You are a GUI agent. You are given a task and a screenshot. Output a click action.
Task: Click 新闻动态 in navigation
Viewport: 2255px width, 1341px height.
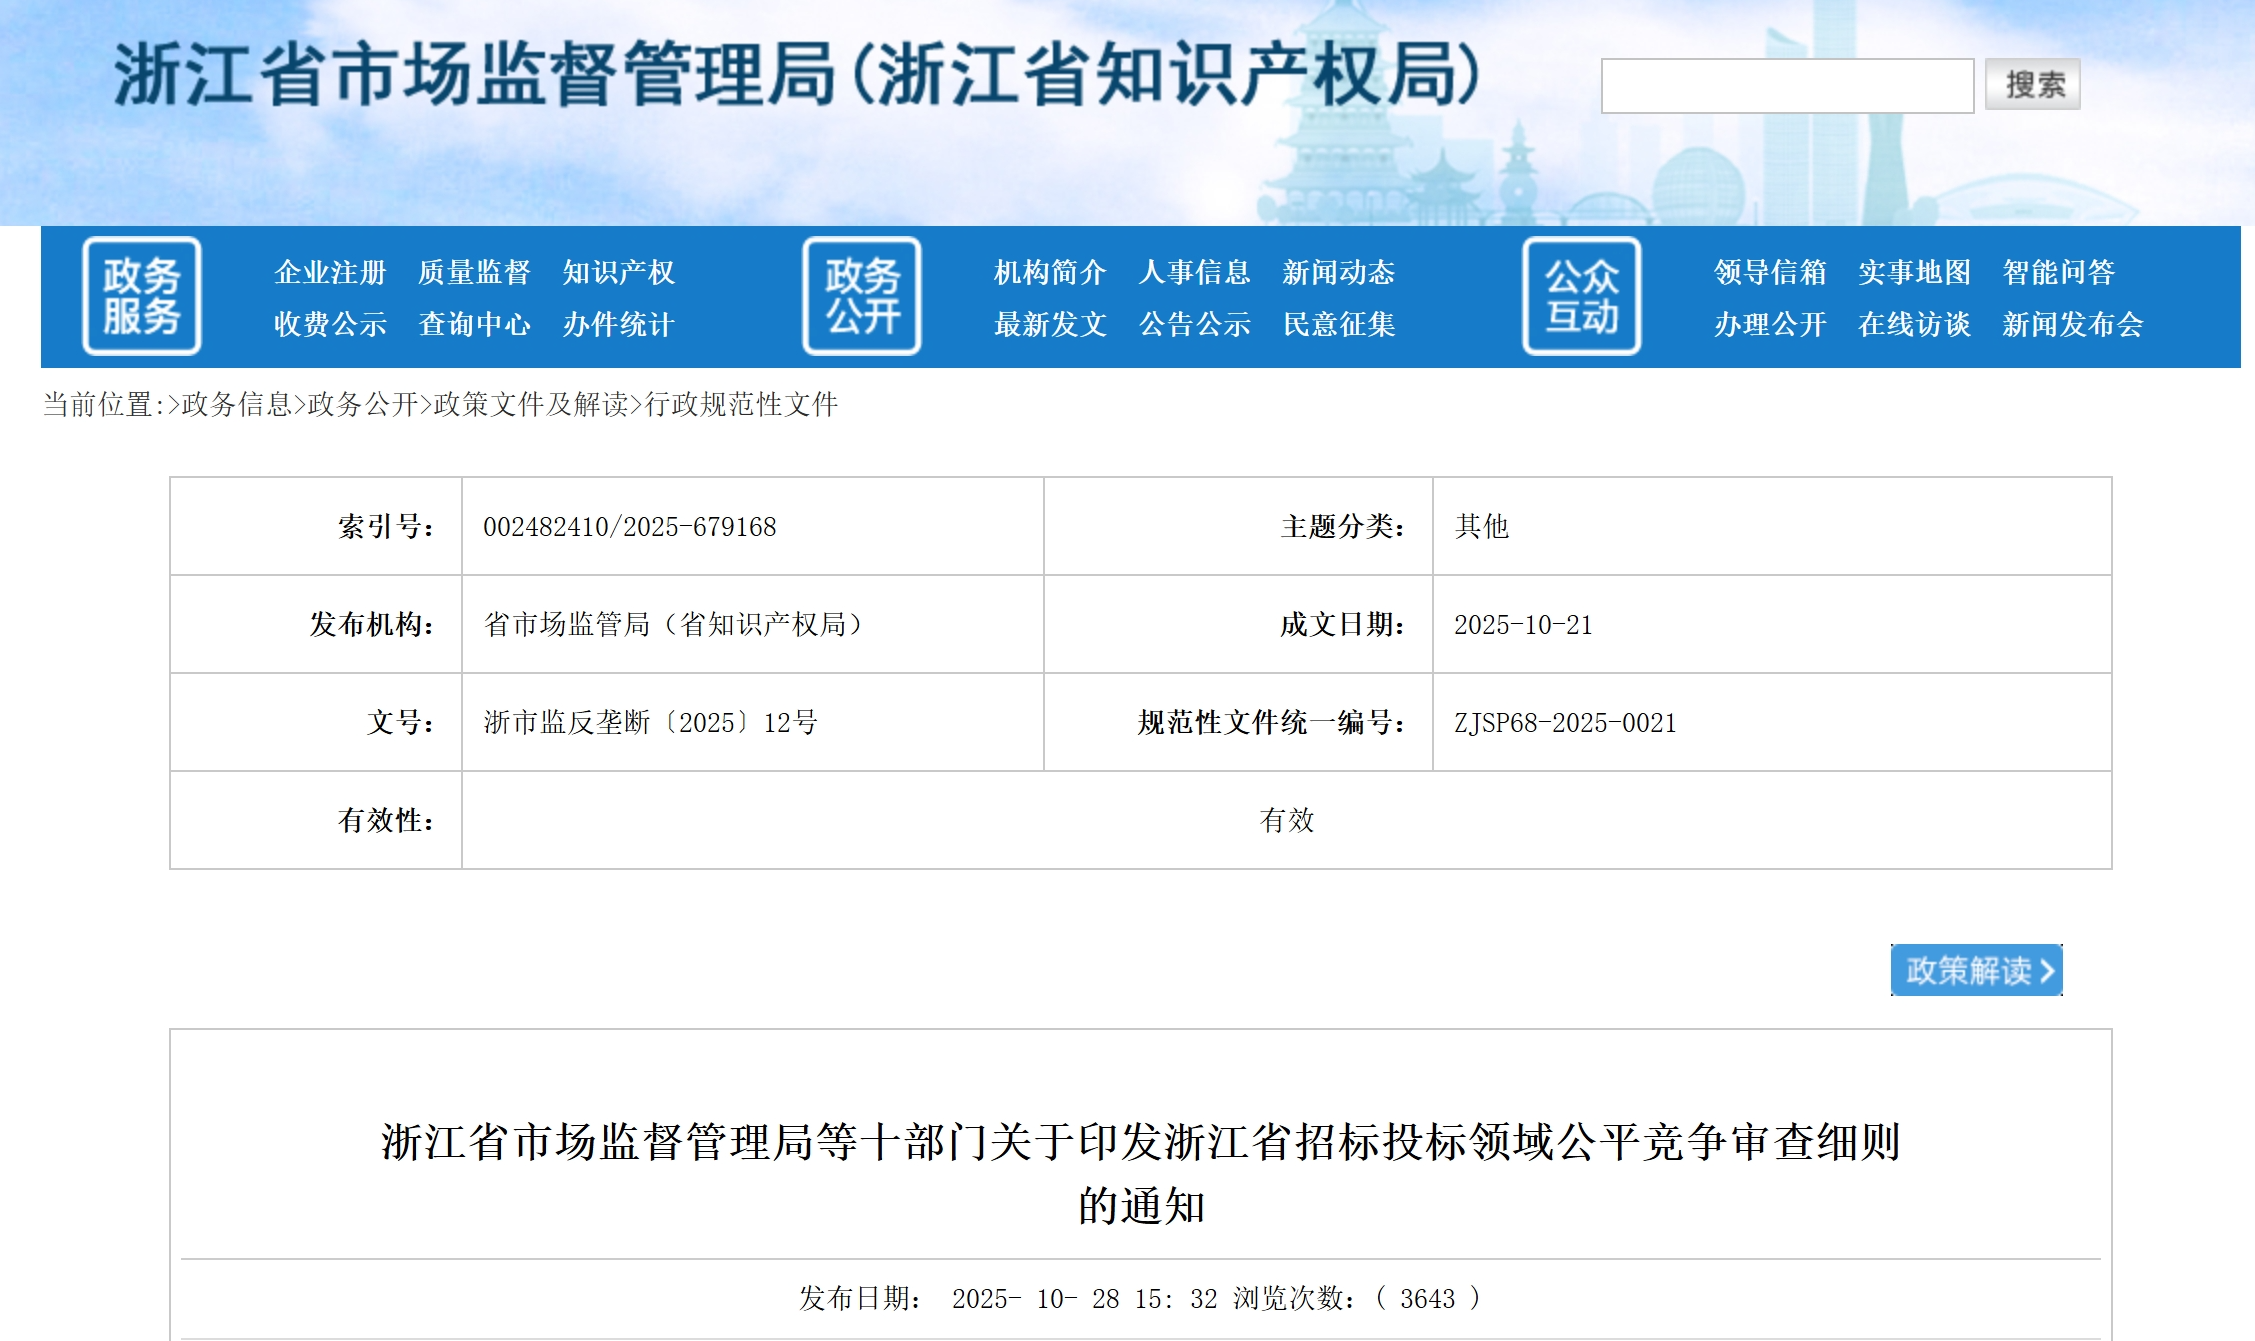pyautogui.click(x=1338, y=272)
